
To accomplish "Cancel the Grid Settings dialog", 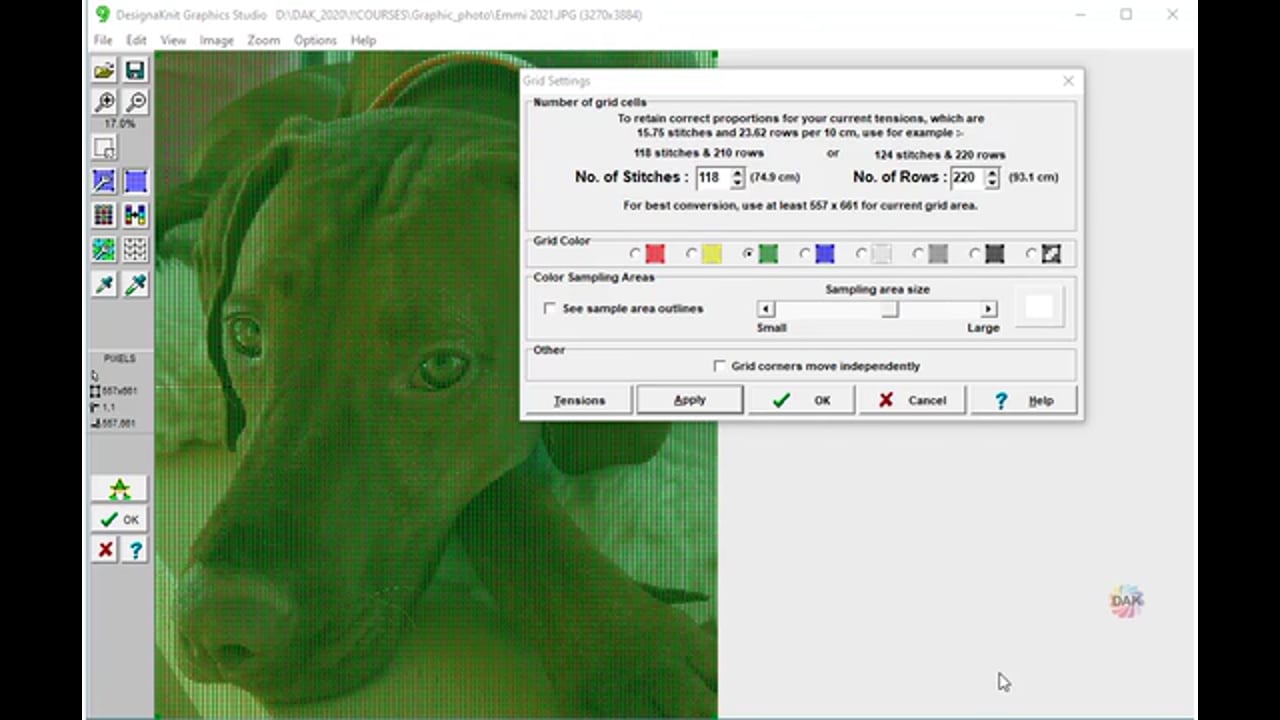I will click(912, 400).
